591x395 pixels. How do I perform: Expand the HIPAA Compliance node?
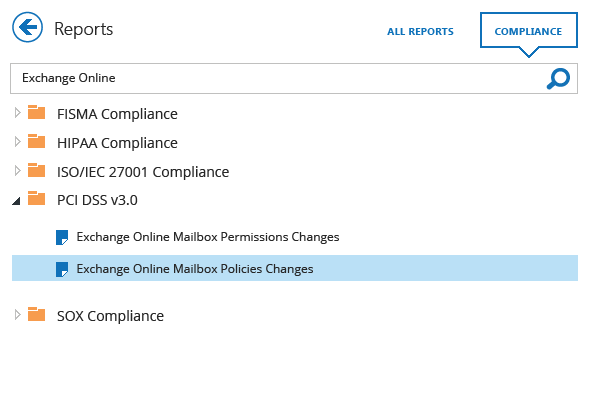[x=17, y=142]
